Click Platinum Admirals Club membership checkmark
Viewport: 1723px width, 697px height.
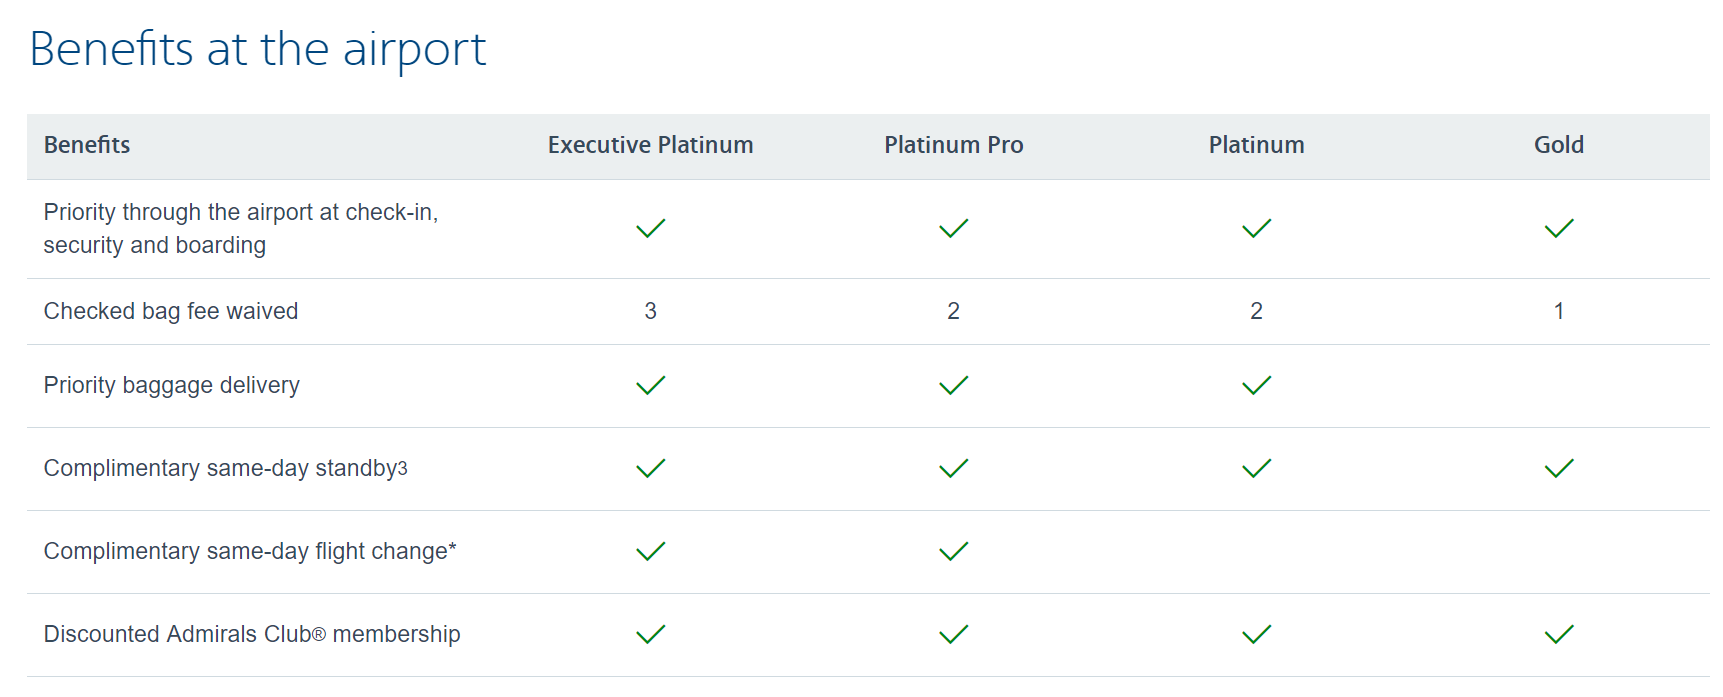coord(1256,634)
